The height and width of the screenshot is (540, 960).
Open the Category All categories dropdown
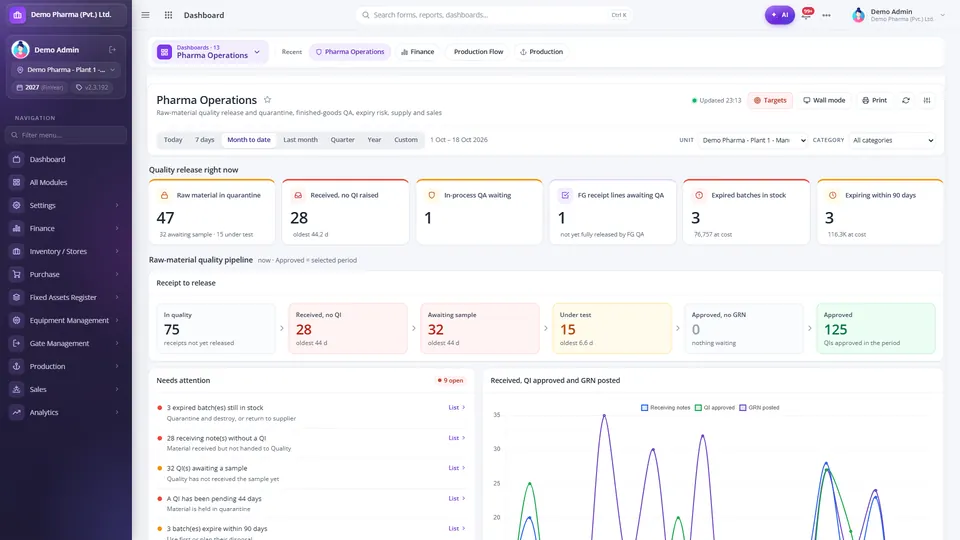click(x=893, y=140)
